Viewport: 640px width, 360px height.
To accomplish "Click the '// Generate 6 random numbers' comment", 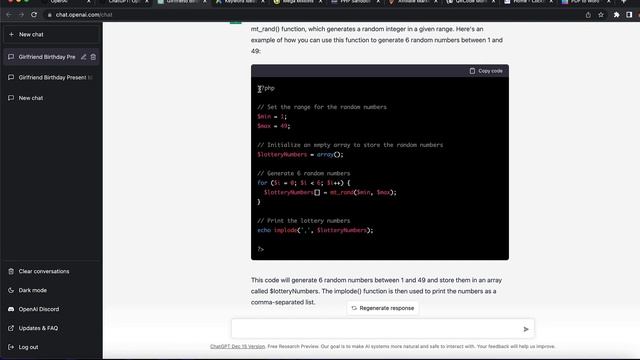I will (304, 173).
